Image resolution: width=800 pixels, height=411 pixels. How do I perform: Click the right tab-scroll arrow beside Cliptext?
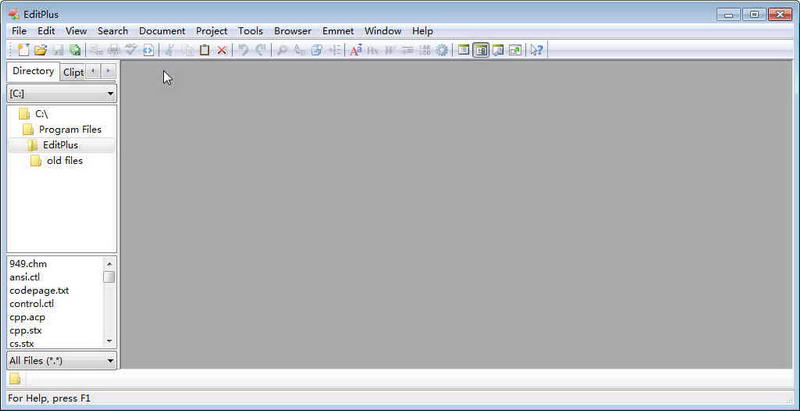point(109,71)
